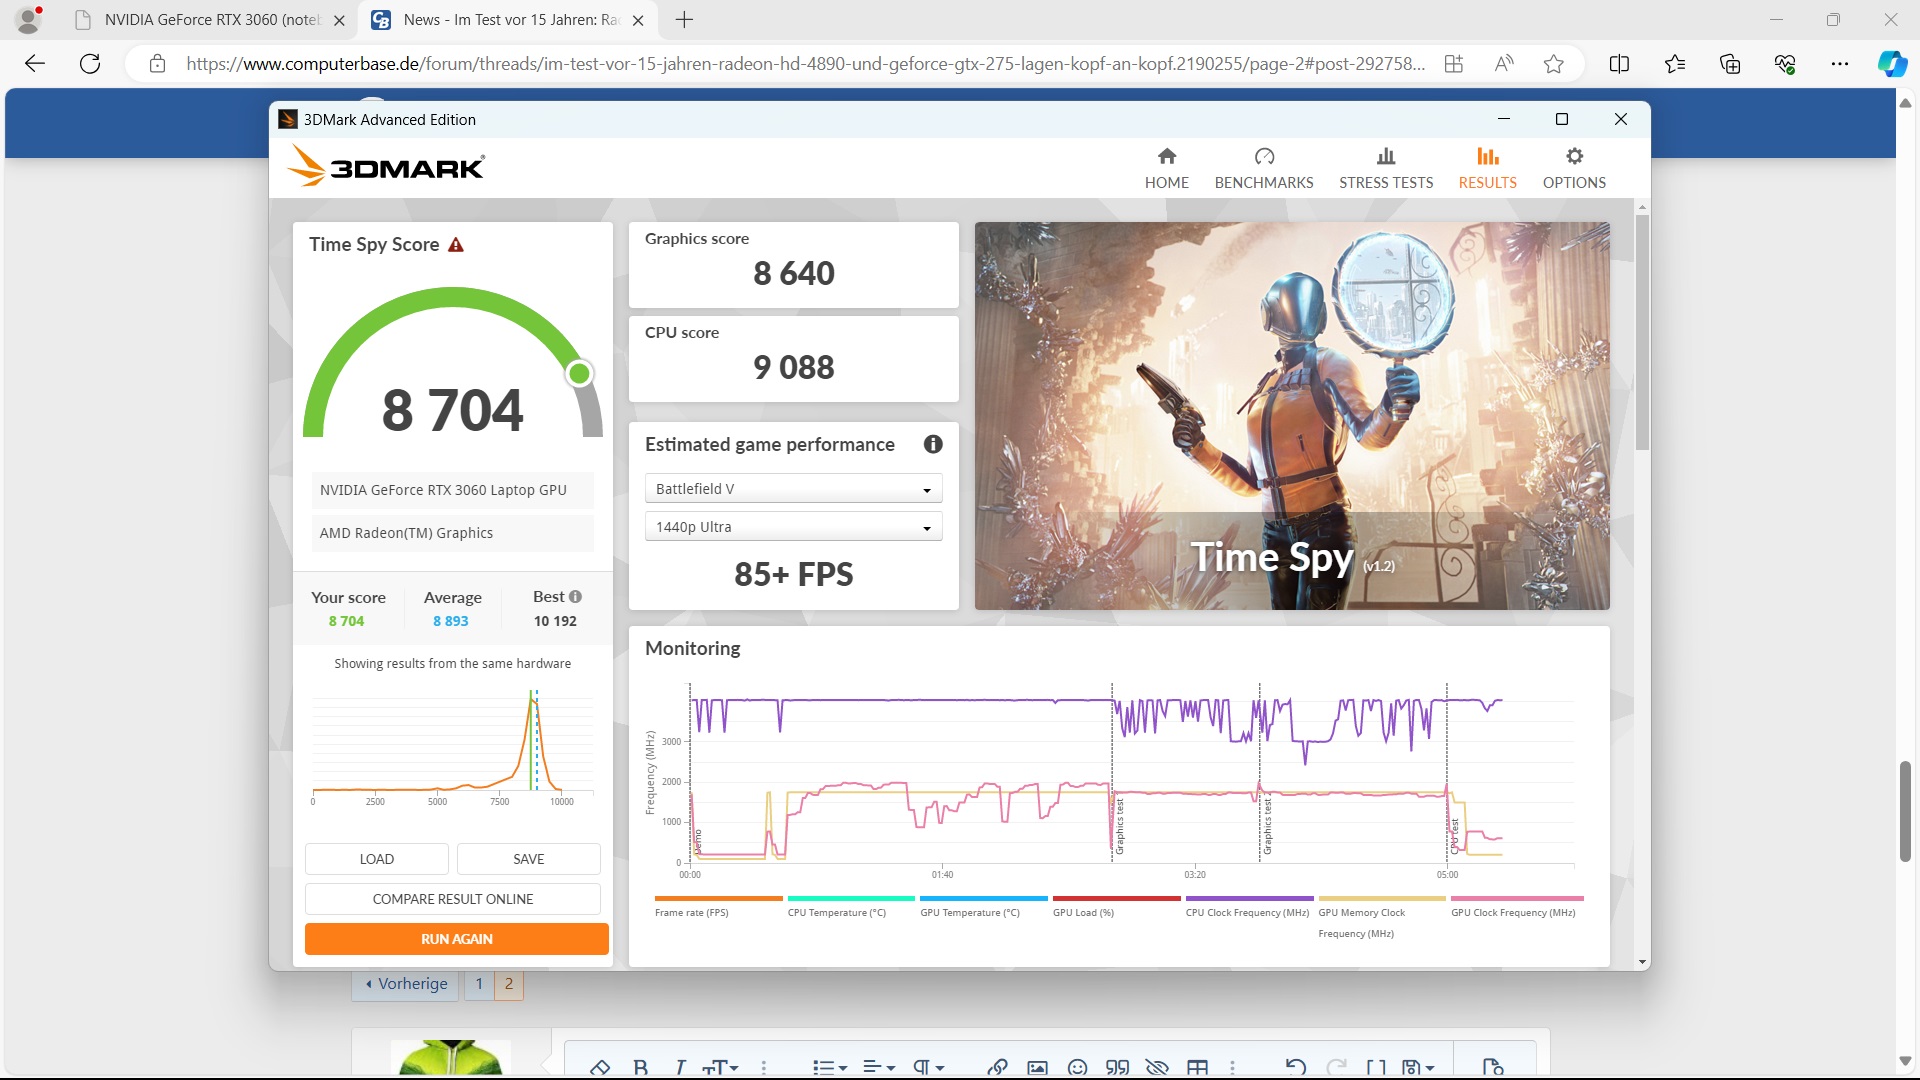This screenshot has height=1080, width=1920.
Task: Click Estimated game performance info icon
Action: (932, 444)
